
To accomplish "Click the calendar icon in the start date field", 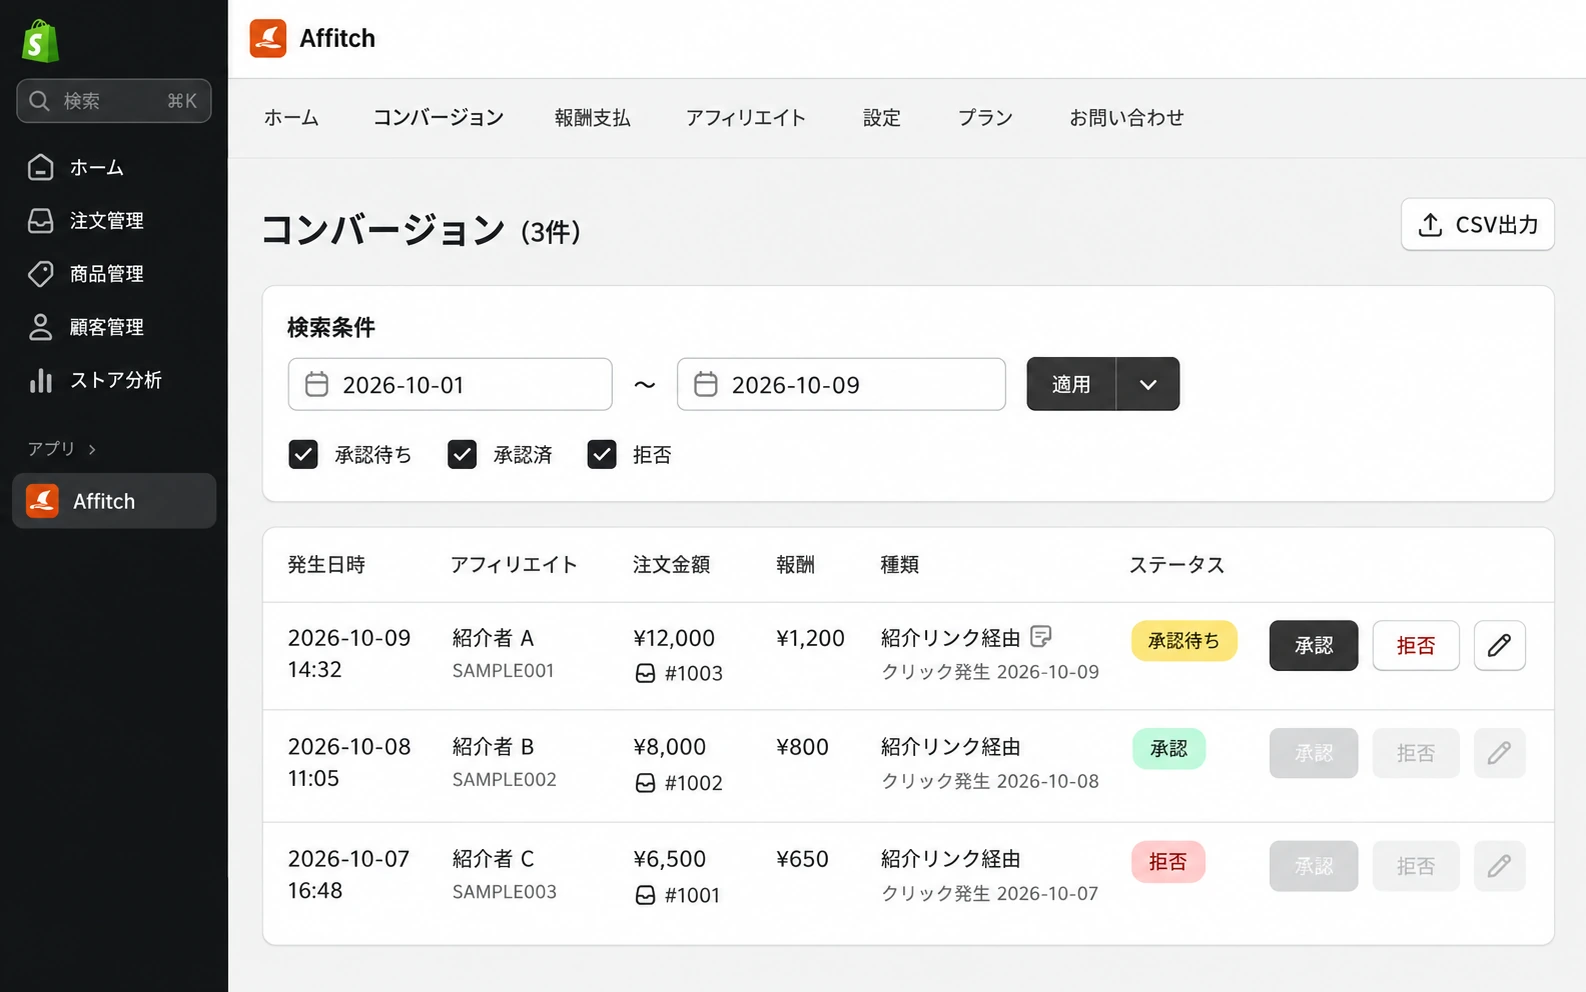I will tap(317, 384).
